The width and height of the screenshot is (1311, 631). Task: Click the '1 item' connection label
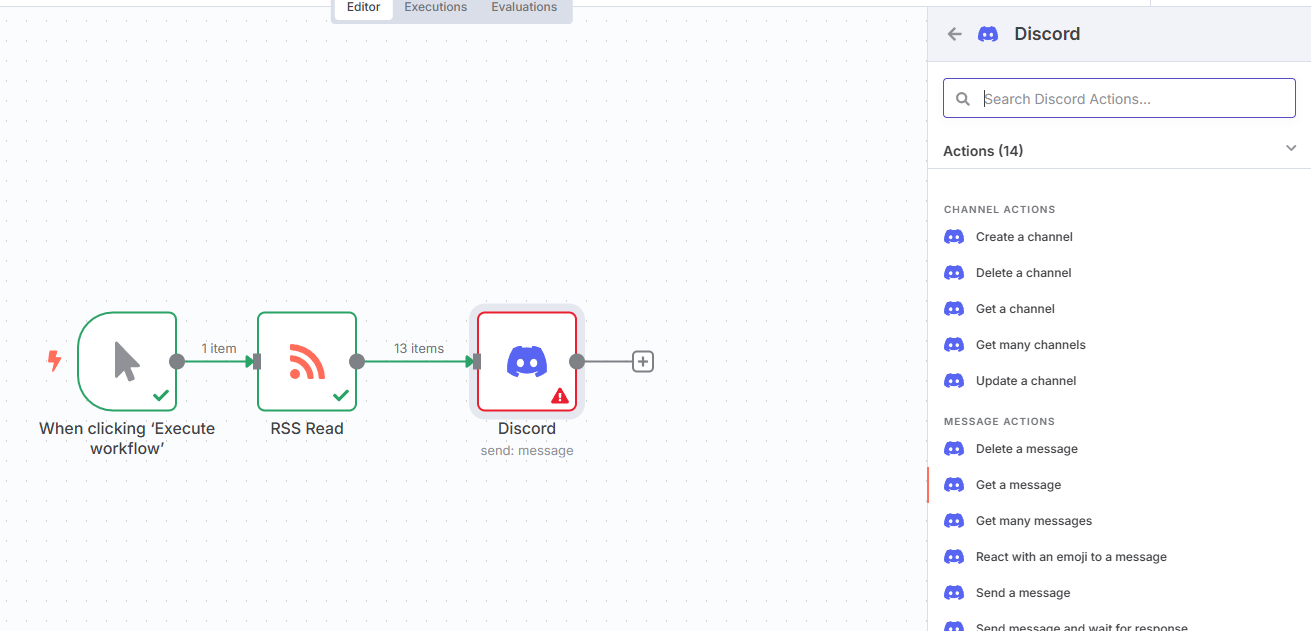point(219,348)
